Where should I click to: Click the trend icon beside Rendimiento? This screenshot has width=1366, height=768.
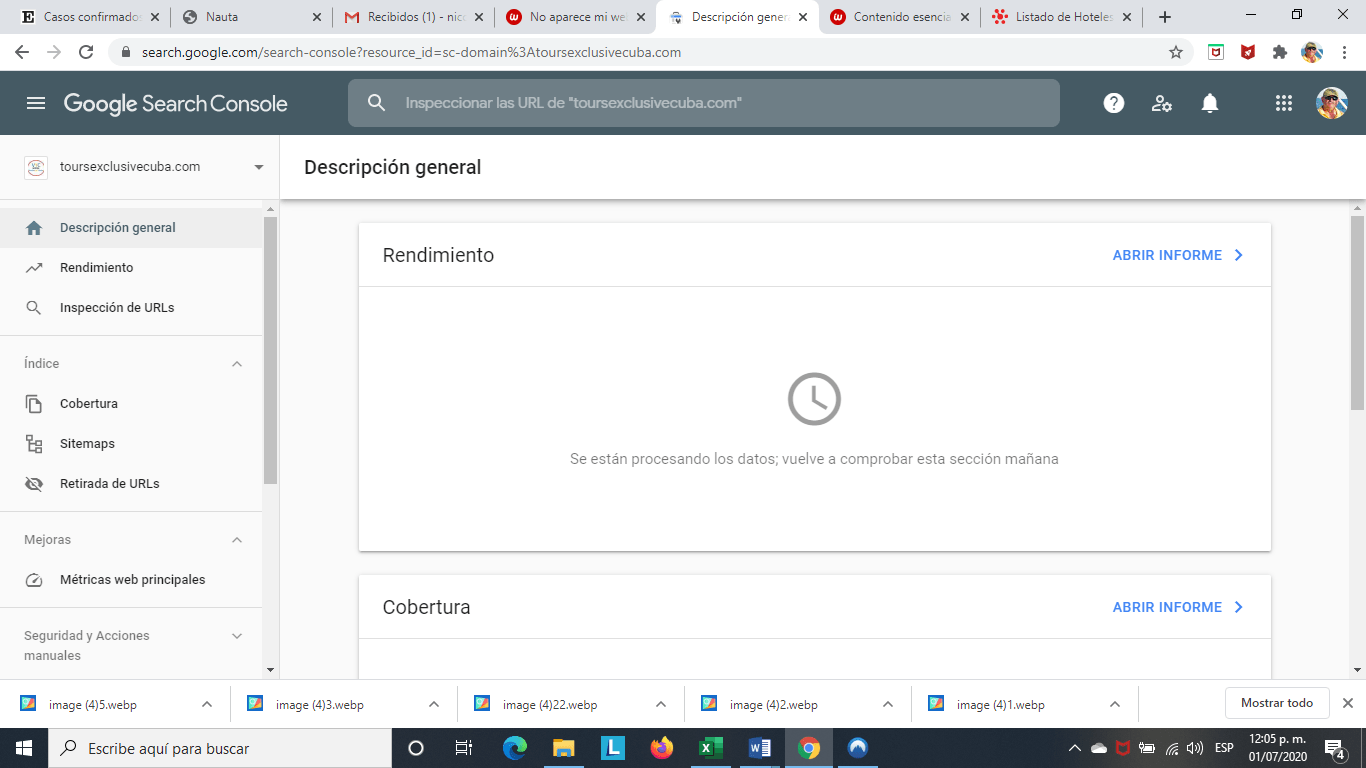click(34, 268)
